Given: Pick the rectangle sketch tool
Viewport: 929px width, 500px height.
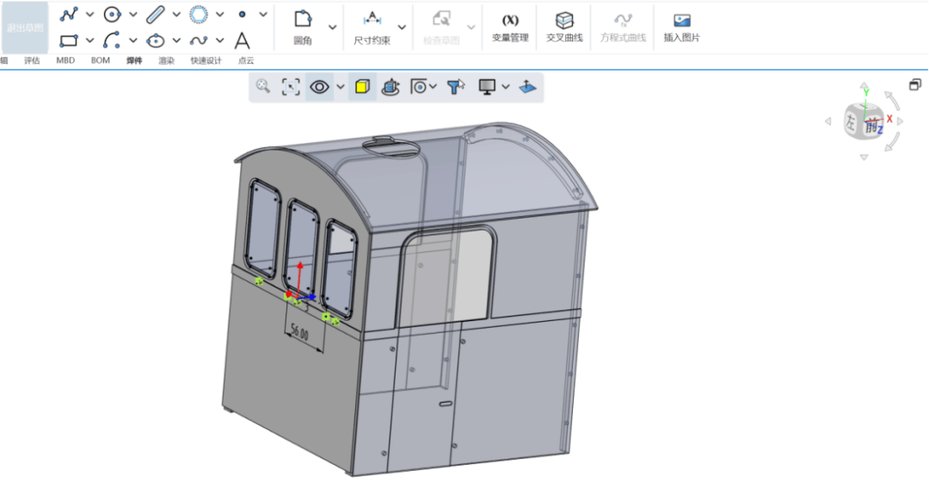Looking at the screenshot, I should point(68,41).
